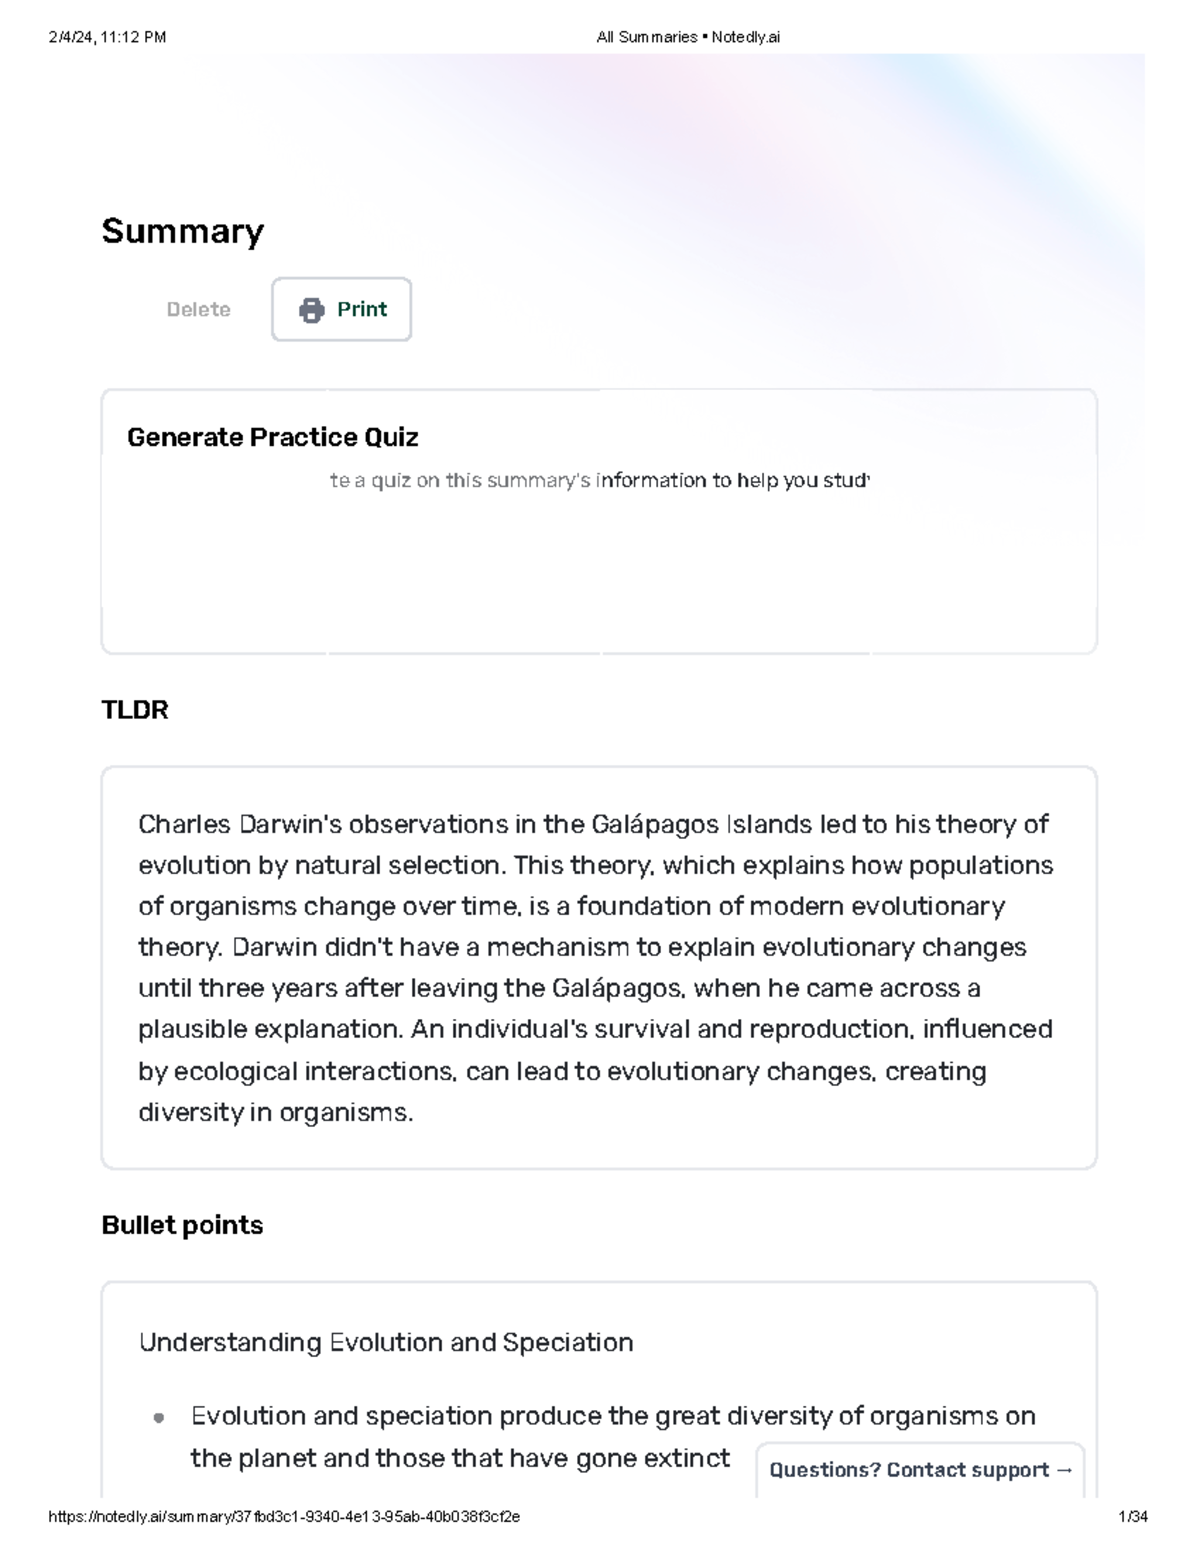Select the green Print label
Image resolution: width=1200 pixels, height=1553 pixels.
click(360, 309)
